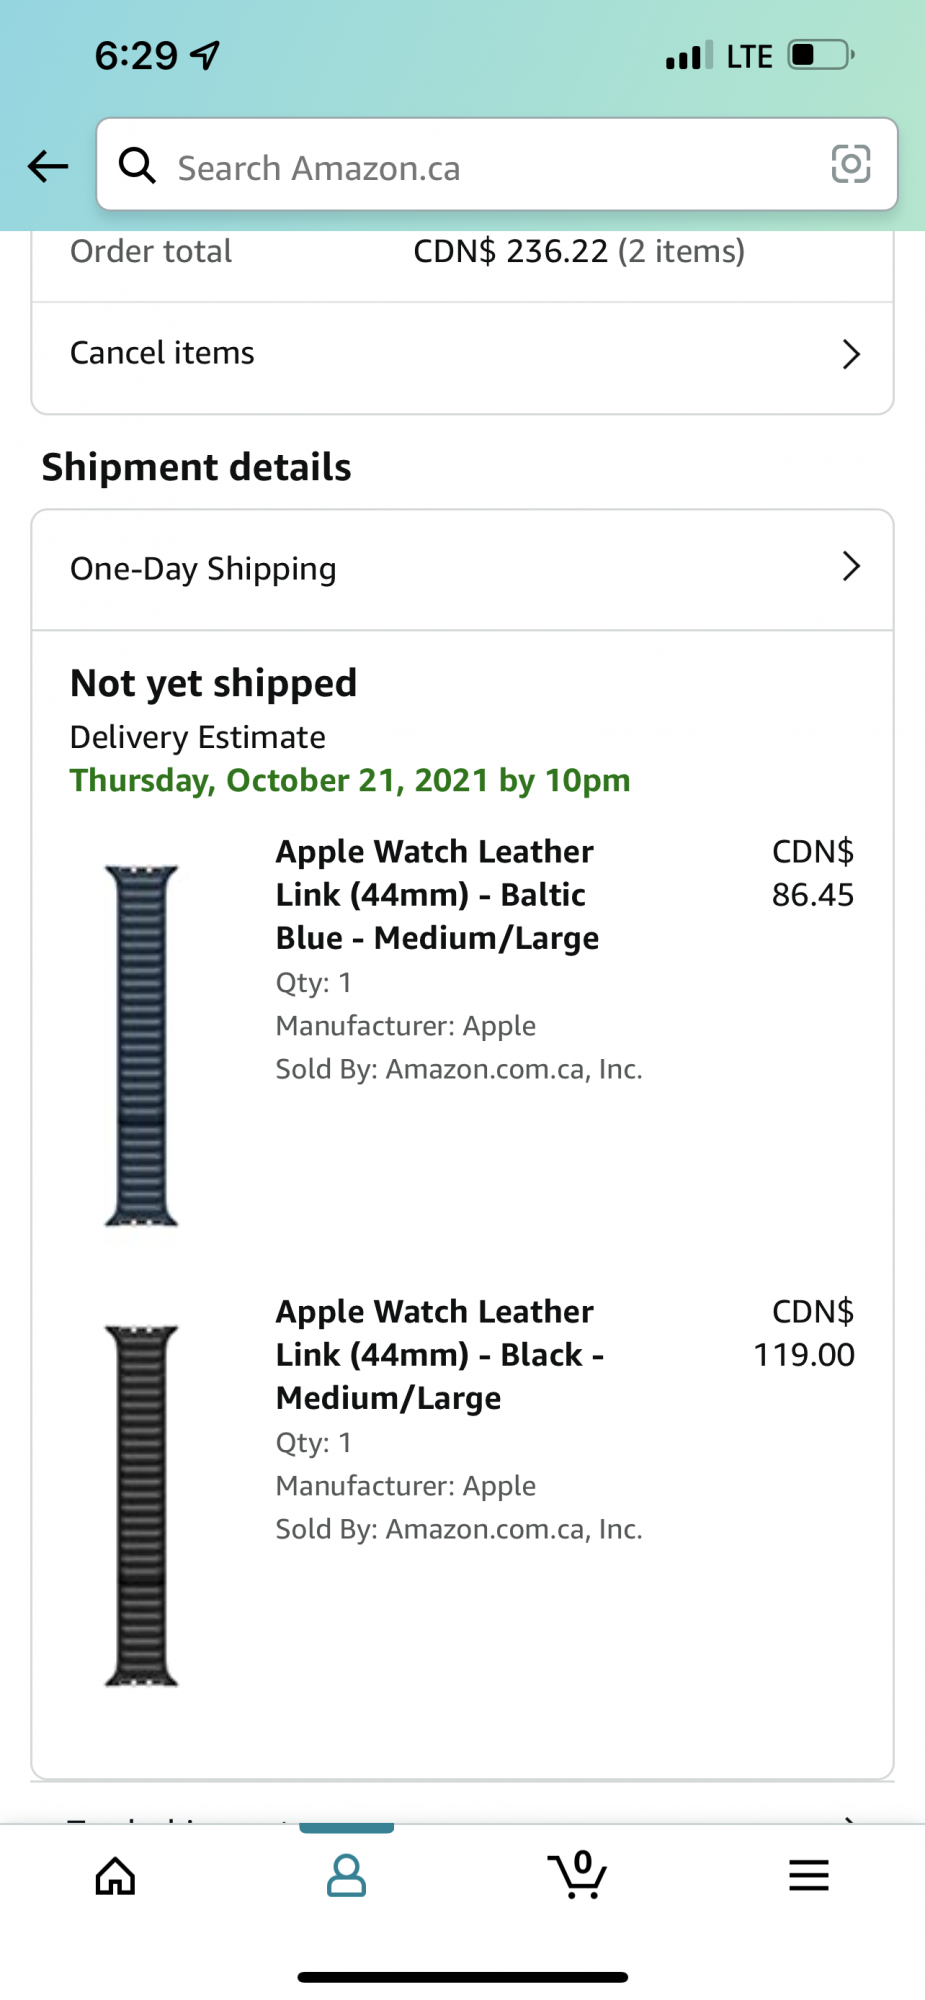Screen dimensions: 925x2000
Task: Tap the battery indicator in status bar
Action: (x=820, y=55)
